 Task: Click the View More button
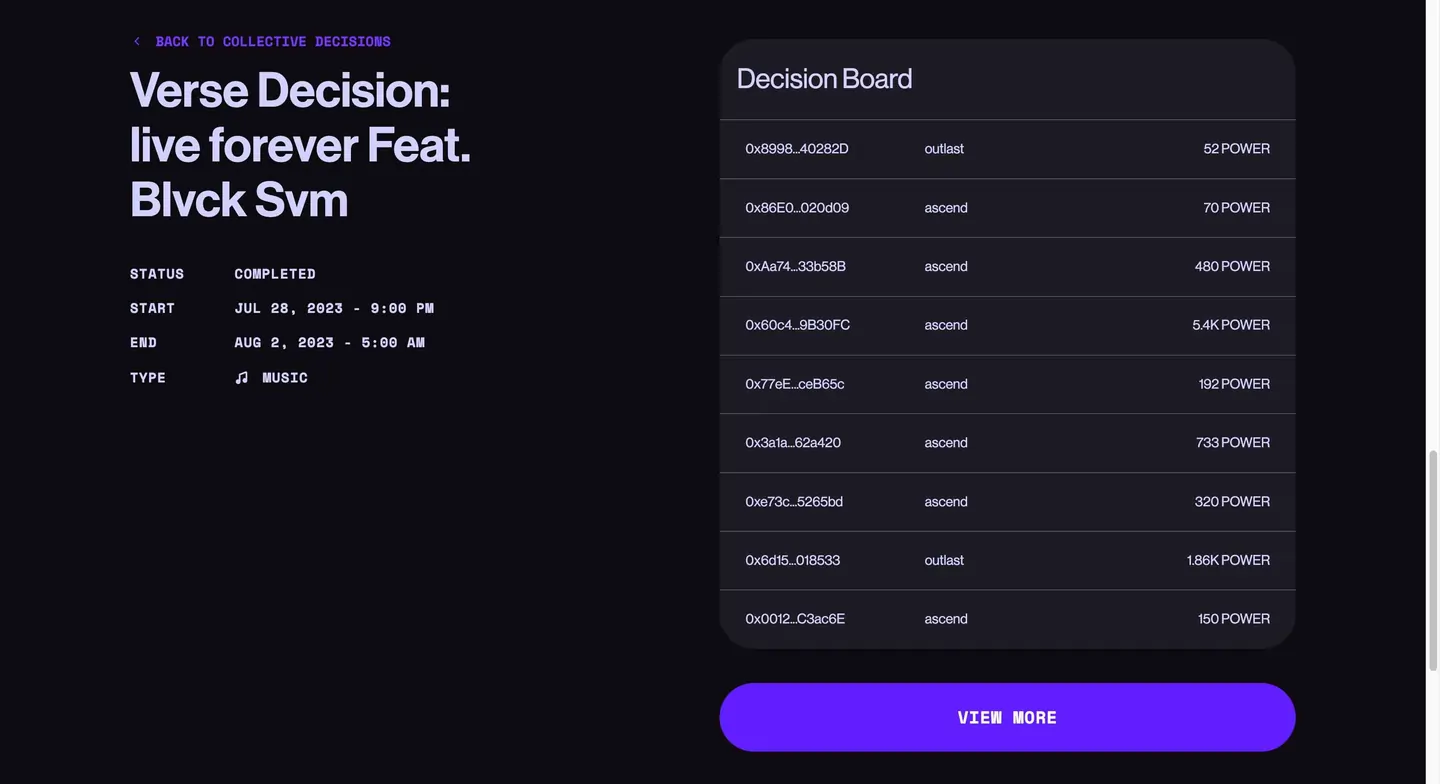click(x=1007, y=717)
